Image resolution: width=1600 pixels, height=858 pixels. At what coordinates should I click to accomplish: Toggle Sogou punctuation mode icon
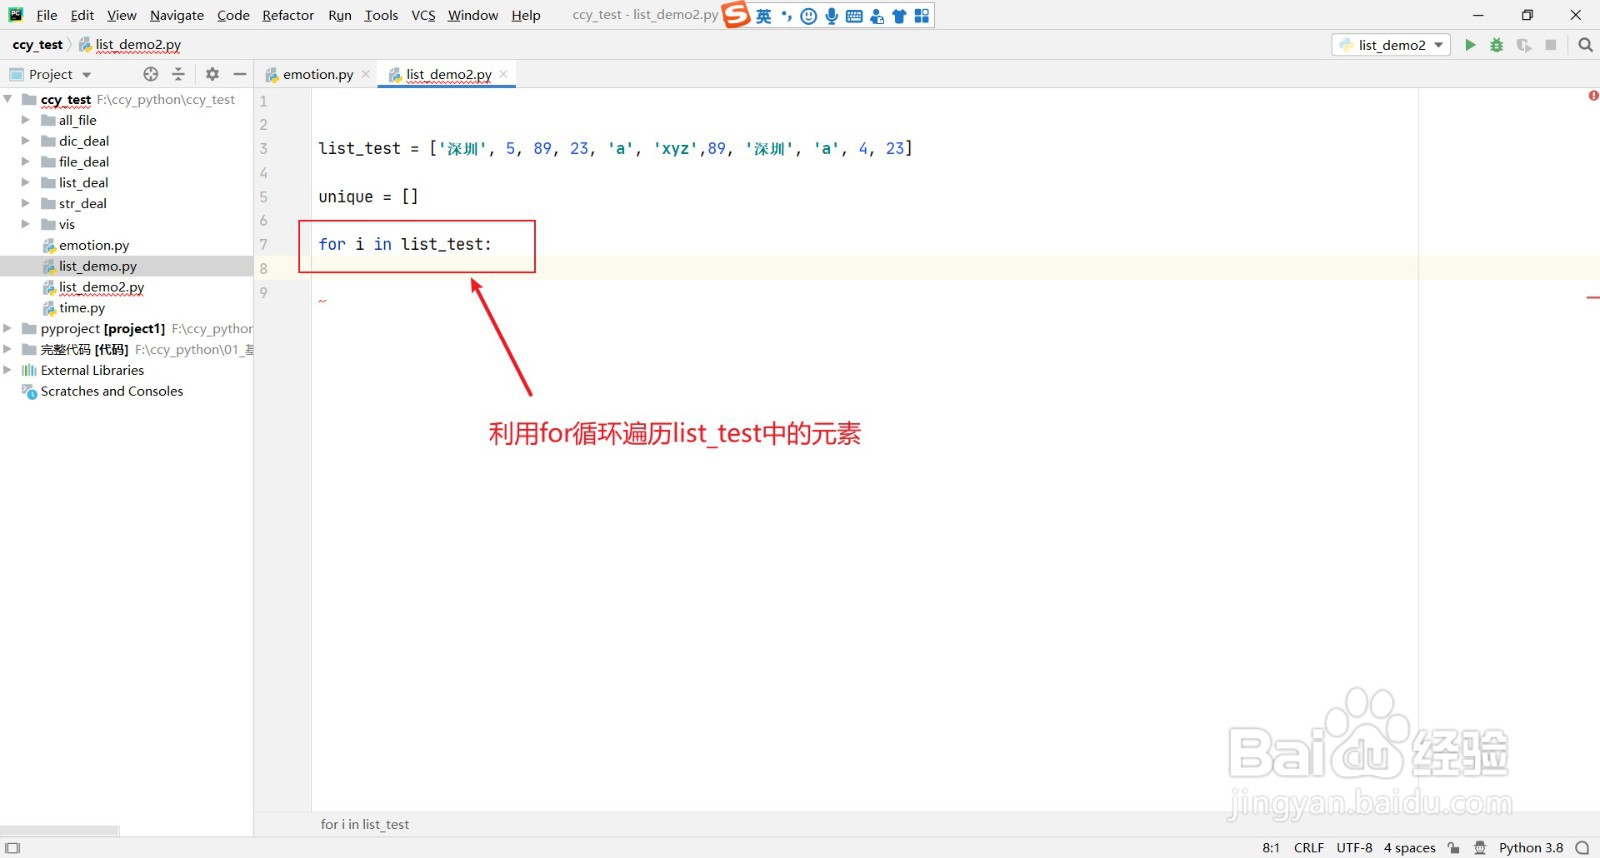click(786, 16)
